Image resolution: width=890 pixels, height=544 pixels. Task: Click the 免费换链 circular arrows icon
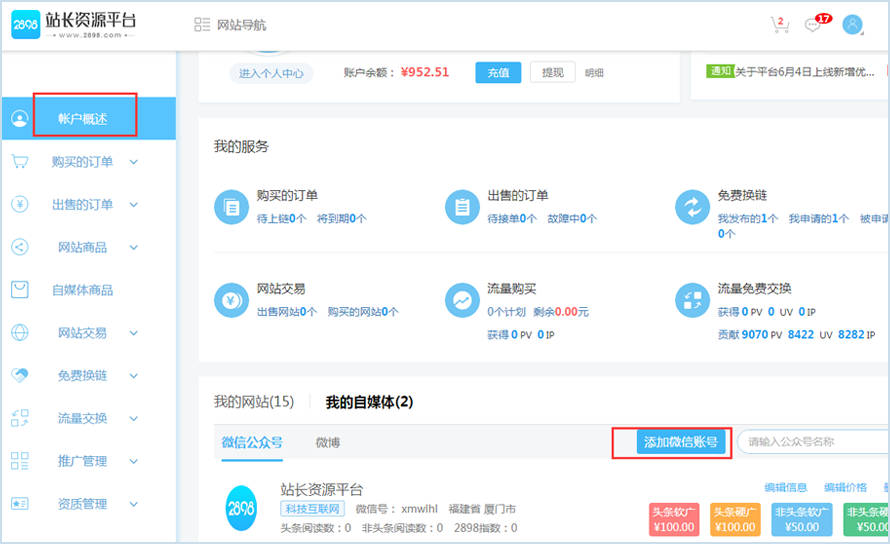click(691, 207)
